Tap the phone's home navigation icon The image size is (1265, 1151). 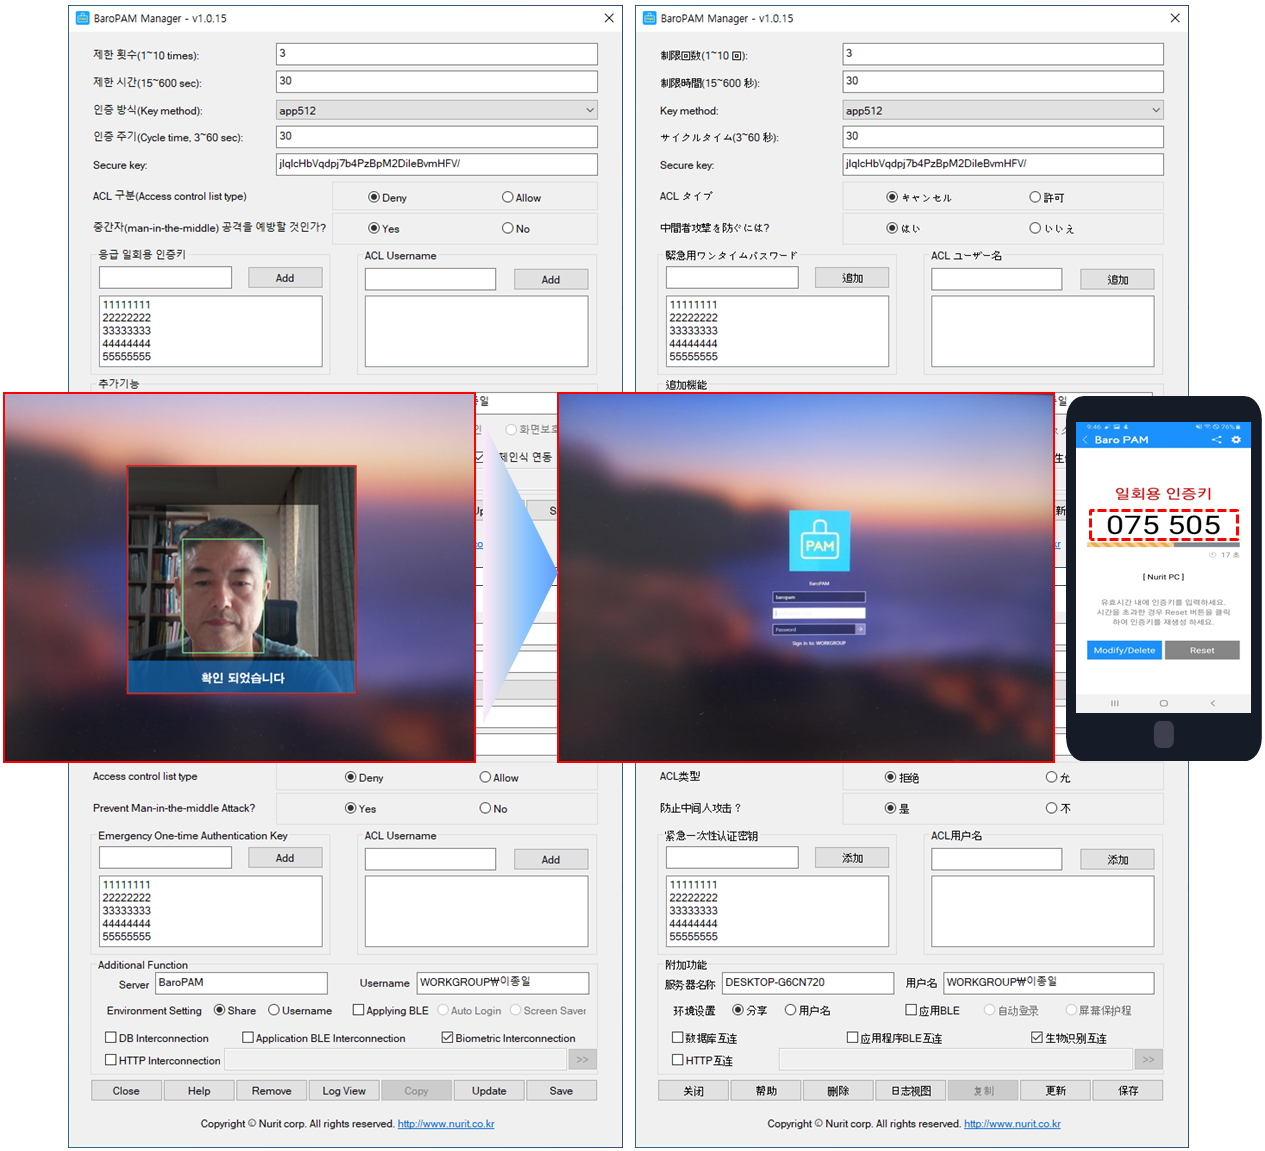pos(1163,703)
